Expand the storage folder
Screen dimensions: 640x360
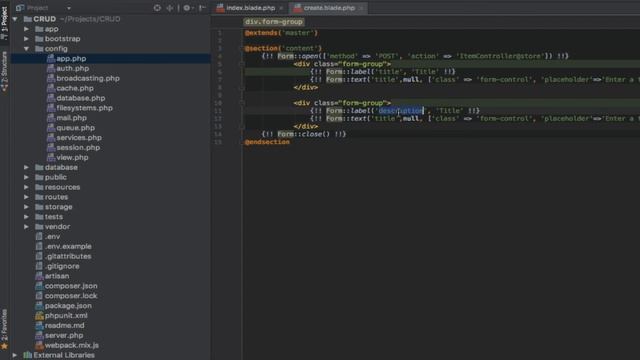tap(27, 207)
